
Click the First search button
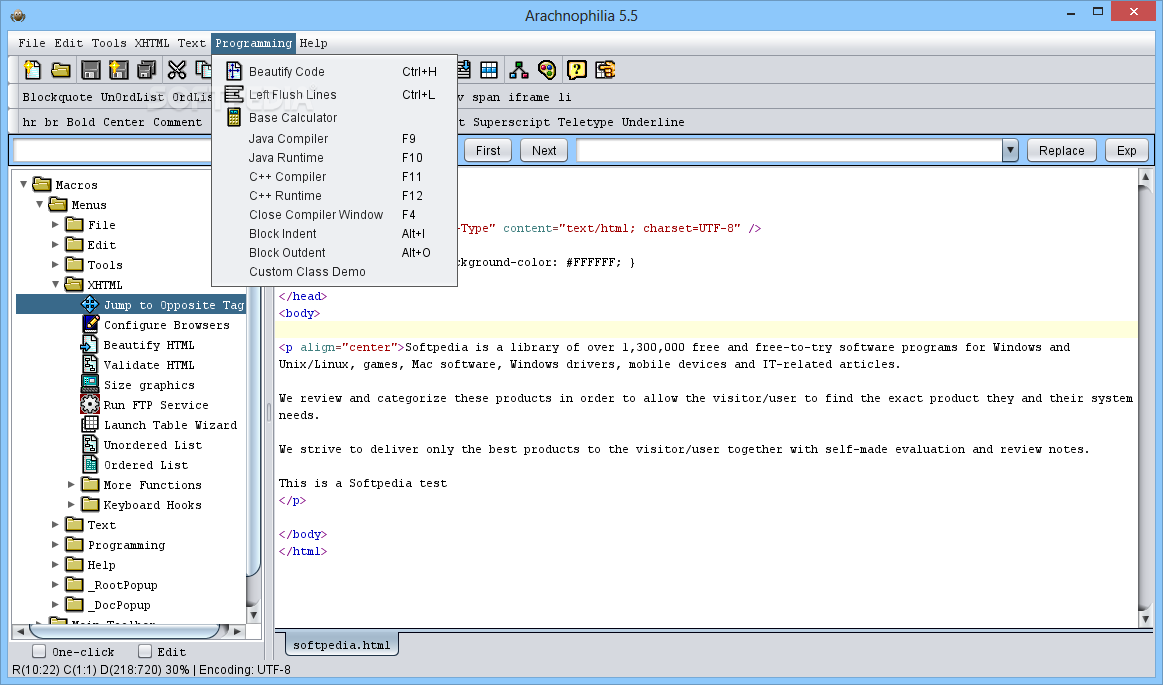[488, 150]
